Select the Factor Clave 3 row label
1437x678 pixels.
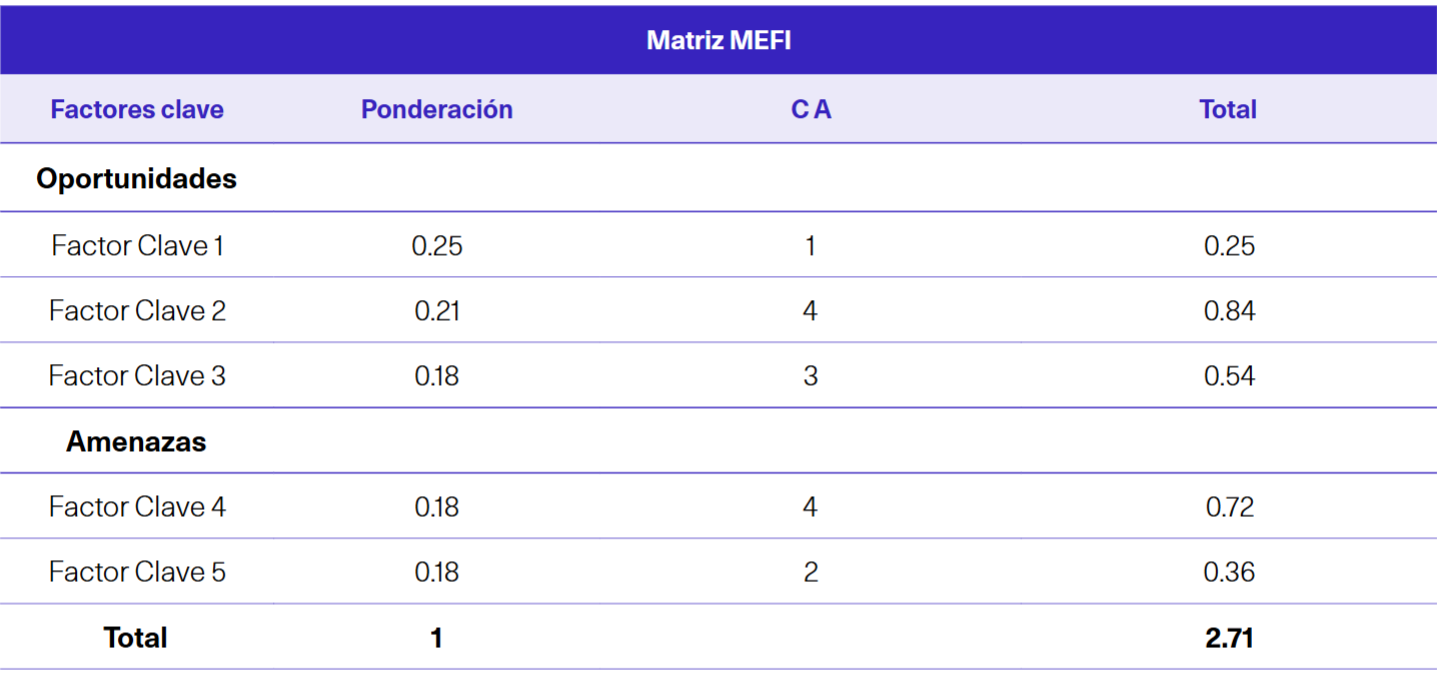tap(137, 376)
